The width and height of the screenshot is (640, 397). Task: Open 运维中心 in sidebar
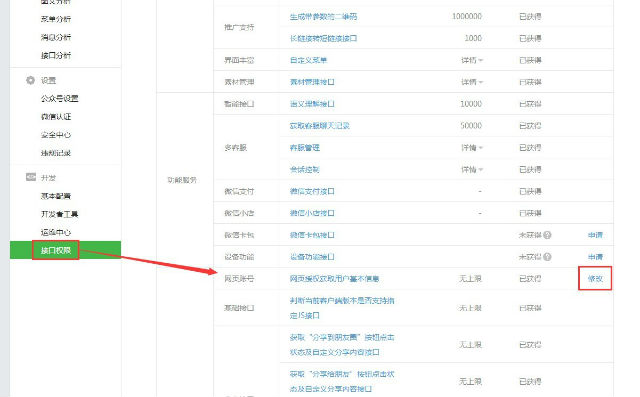56,232
